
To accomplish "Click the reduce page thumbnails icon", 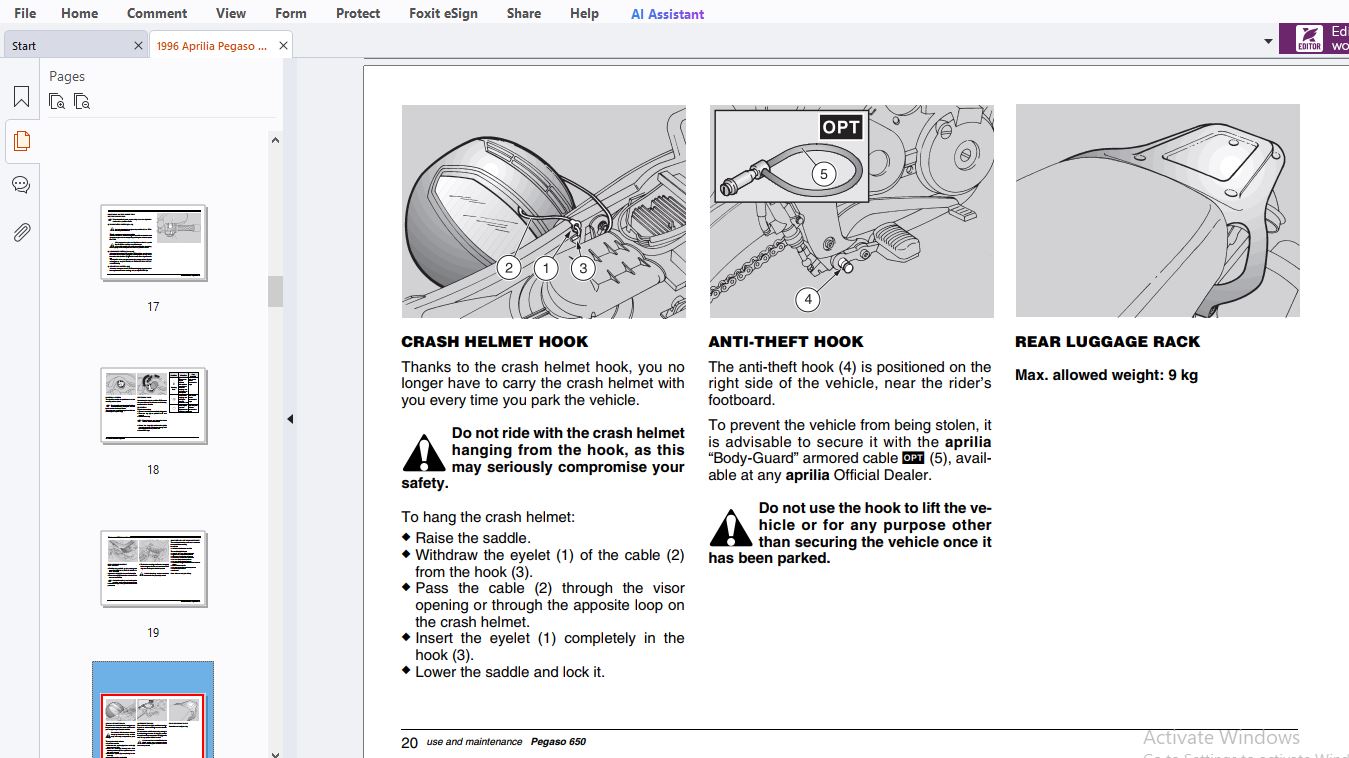I will point(82,101).
